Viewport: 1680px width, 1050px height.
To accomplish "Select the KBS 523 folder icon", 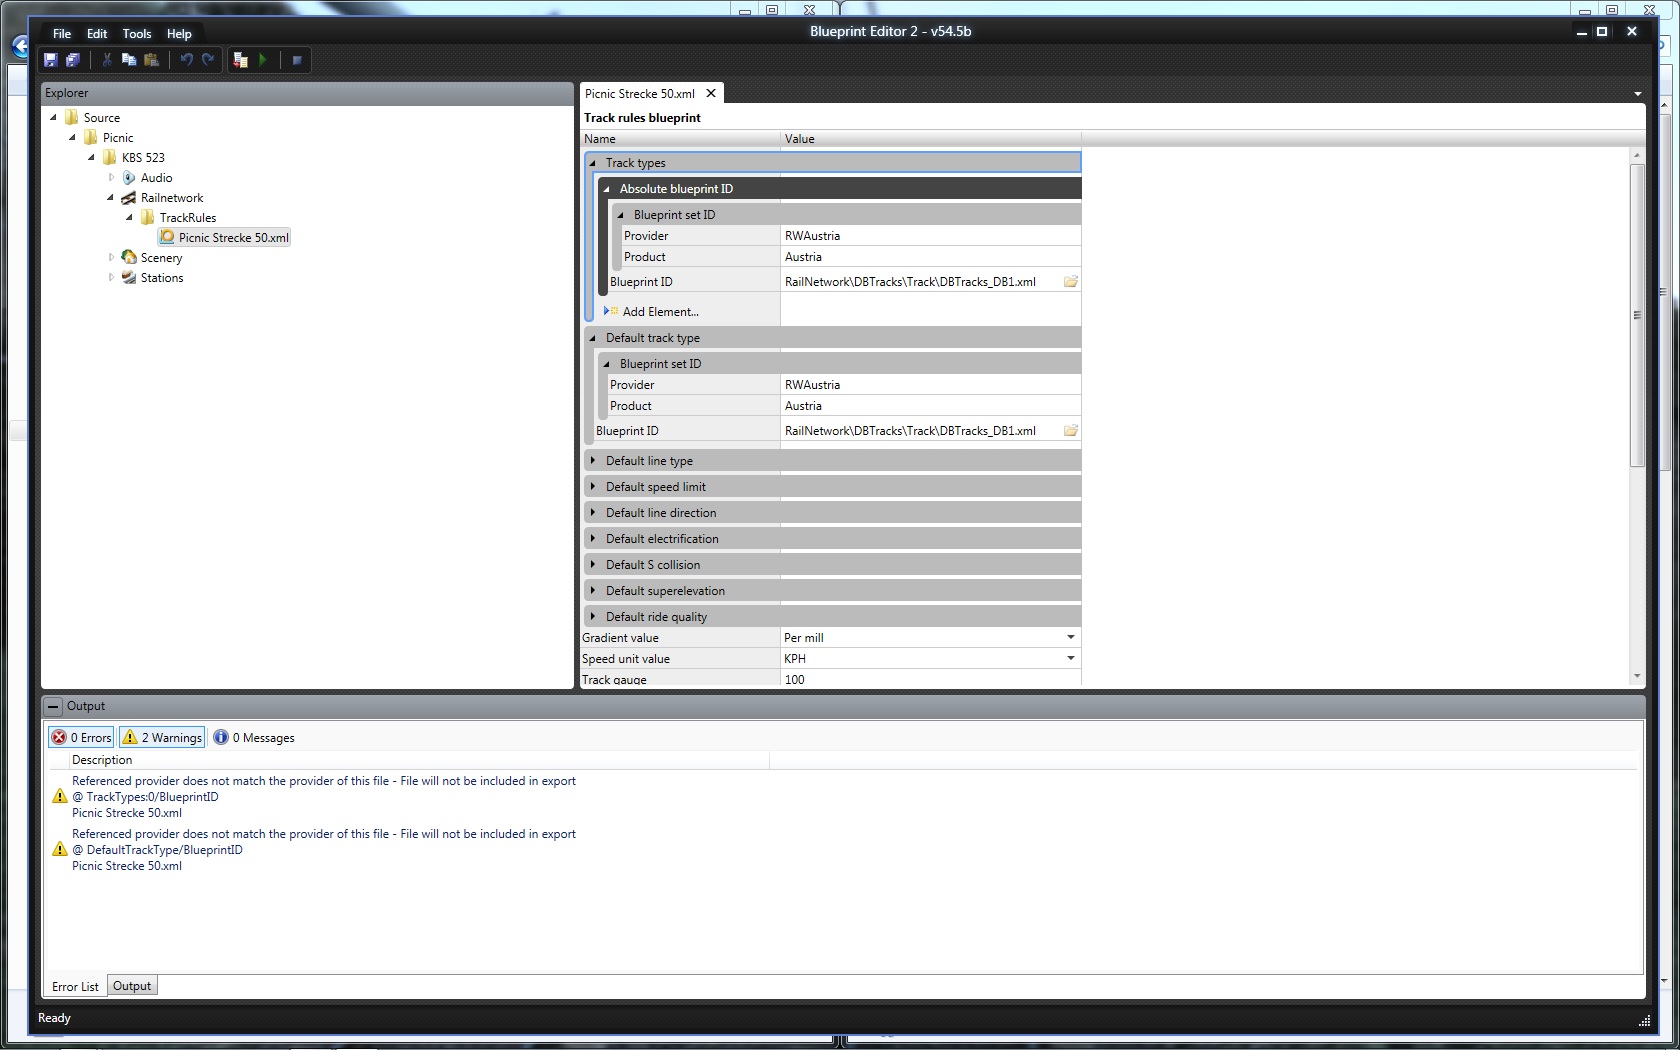I will click(110, 157).
